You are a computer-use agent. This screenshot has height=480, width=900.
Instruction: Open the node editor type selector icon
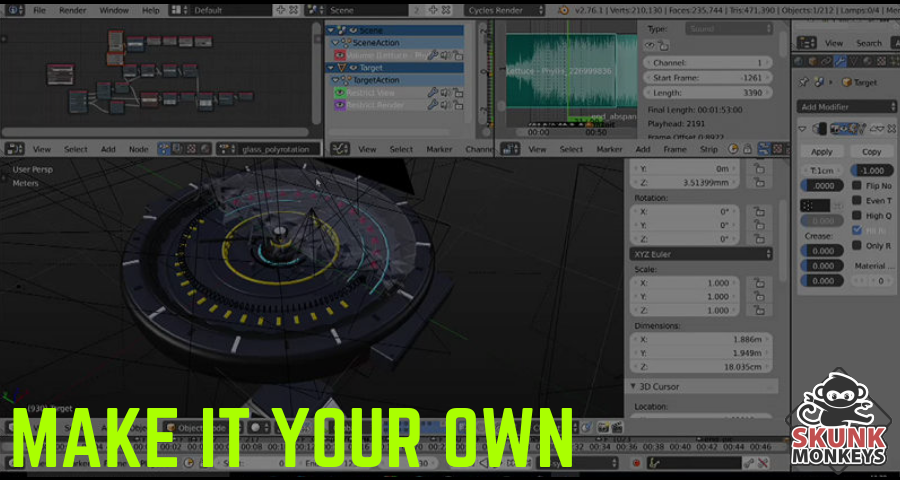tap(14, 149)
